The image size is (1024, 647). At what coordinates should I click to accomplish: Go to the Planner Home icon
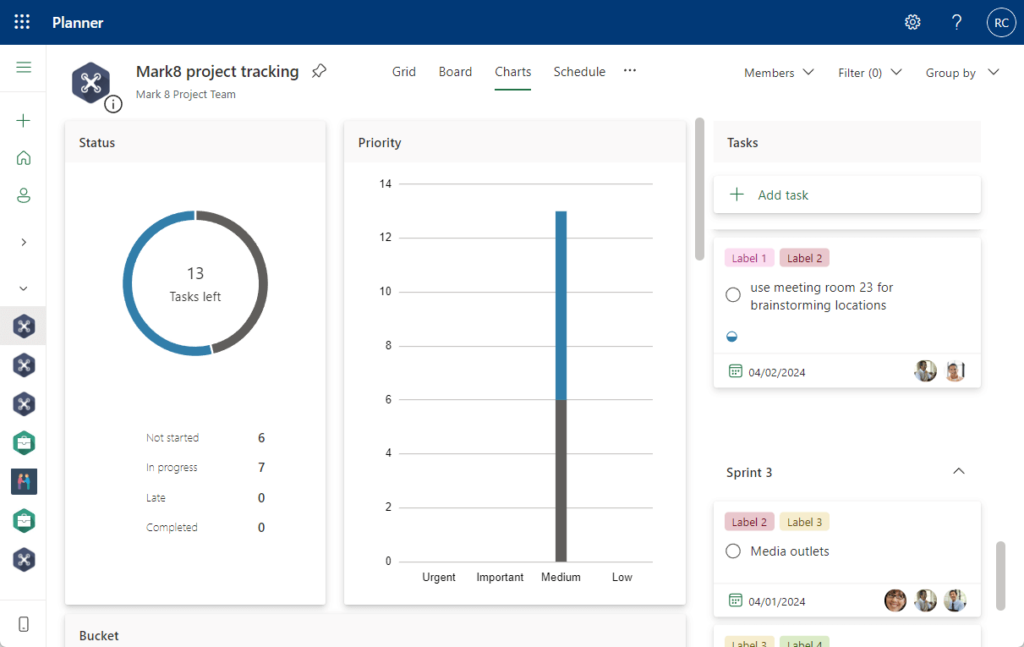pyautogui.click(x=24, y=158)
